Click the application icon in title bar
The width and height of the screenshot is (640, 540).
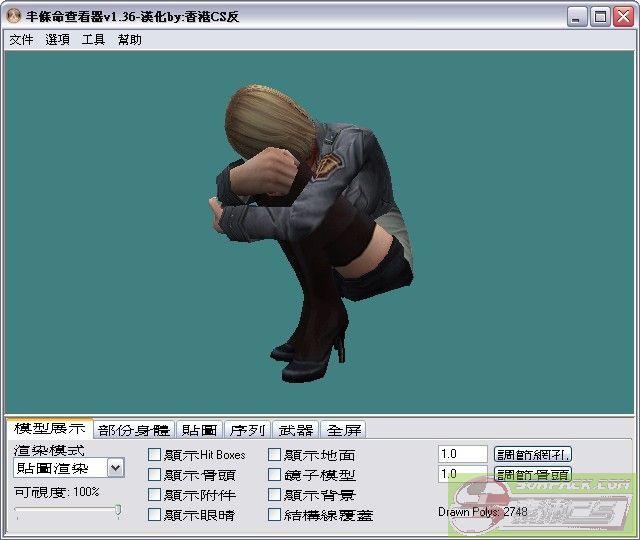[14, 16]
